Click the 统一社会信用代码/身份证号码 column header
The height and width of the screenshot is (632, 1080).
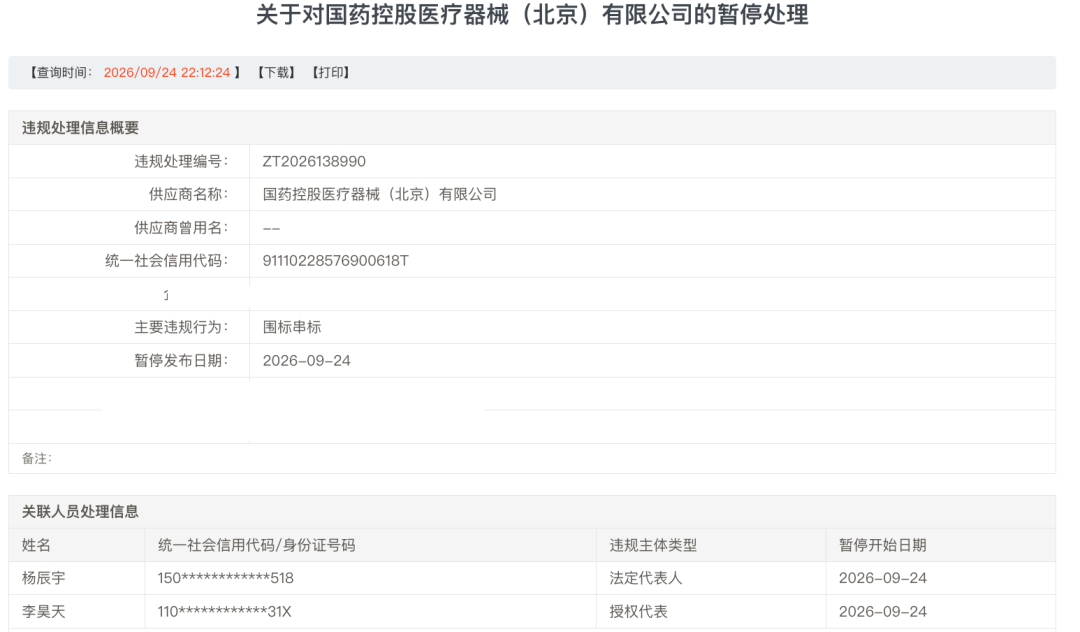coord(256,545)
